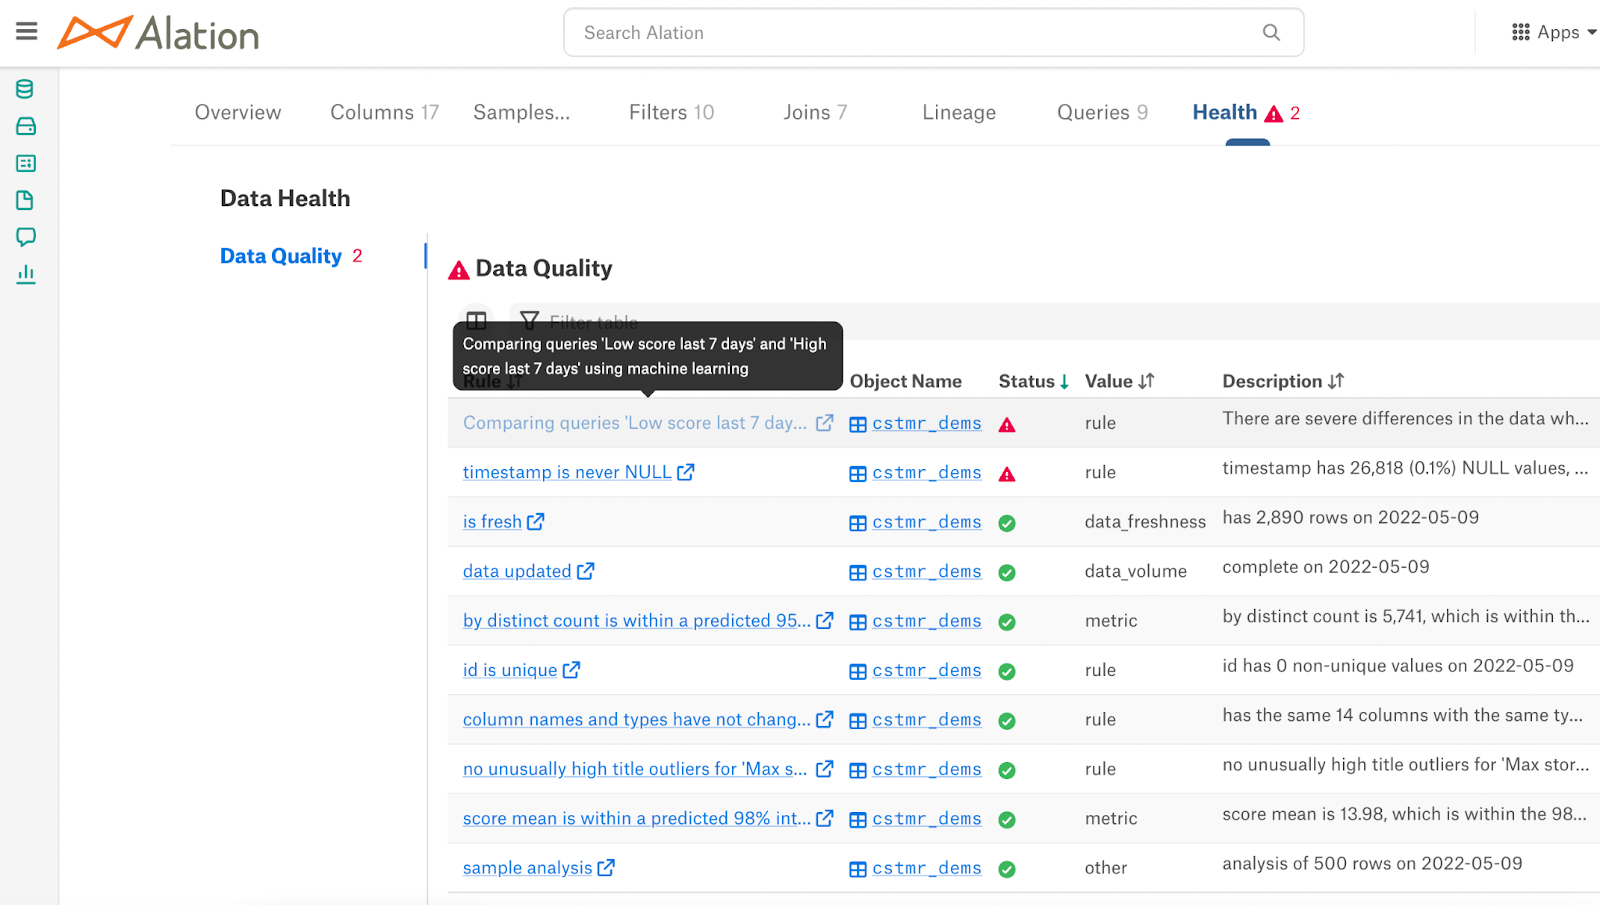Click red alert status in 'Comparing queries' row

1007,424
